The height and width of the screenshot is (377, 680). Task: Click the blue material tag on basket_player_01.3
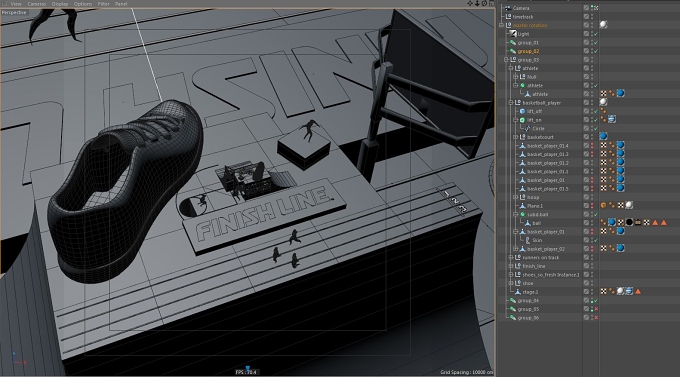point(621,154)
